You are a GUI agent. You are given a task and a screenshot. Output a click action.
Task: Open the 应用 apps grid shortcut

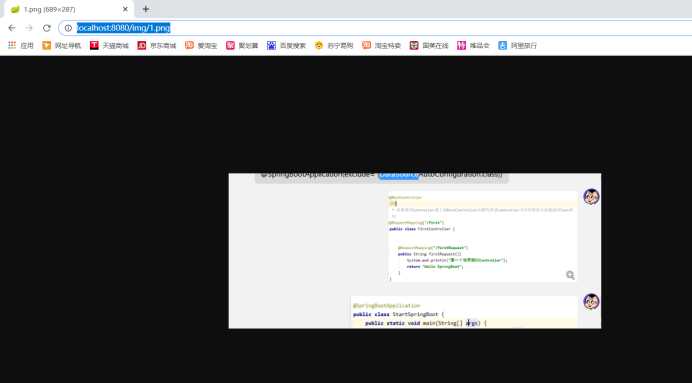(21, 45)
